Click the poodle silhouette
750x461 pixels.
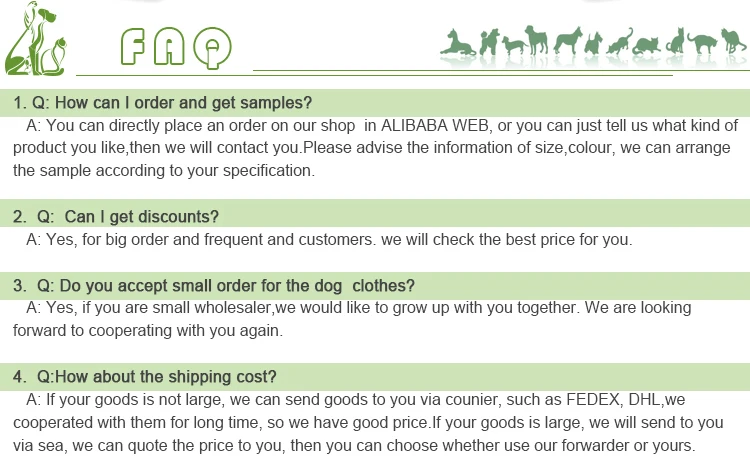coord(489,42)
